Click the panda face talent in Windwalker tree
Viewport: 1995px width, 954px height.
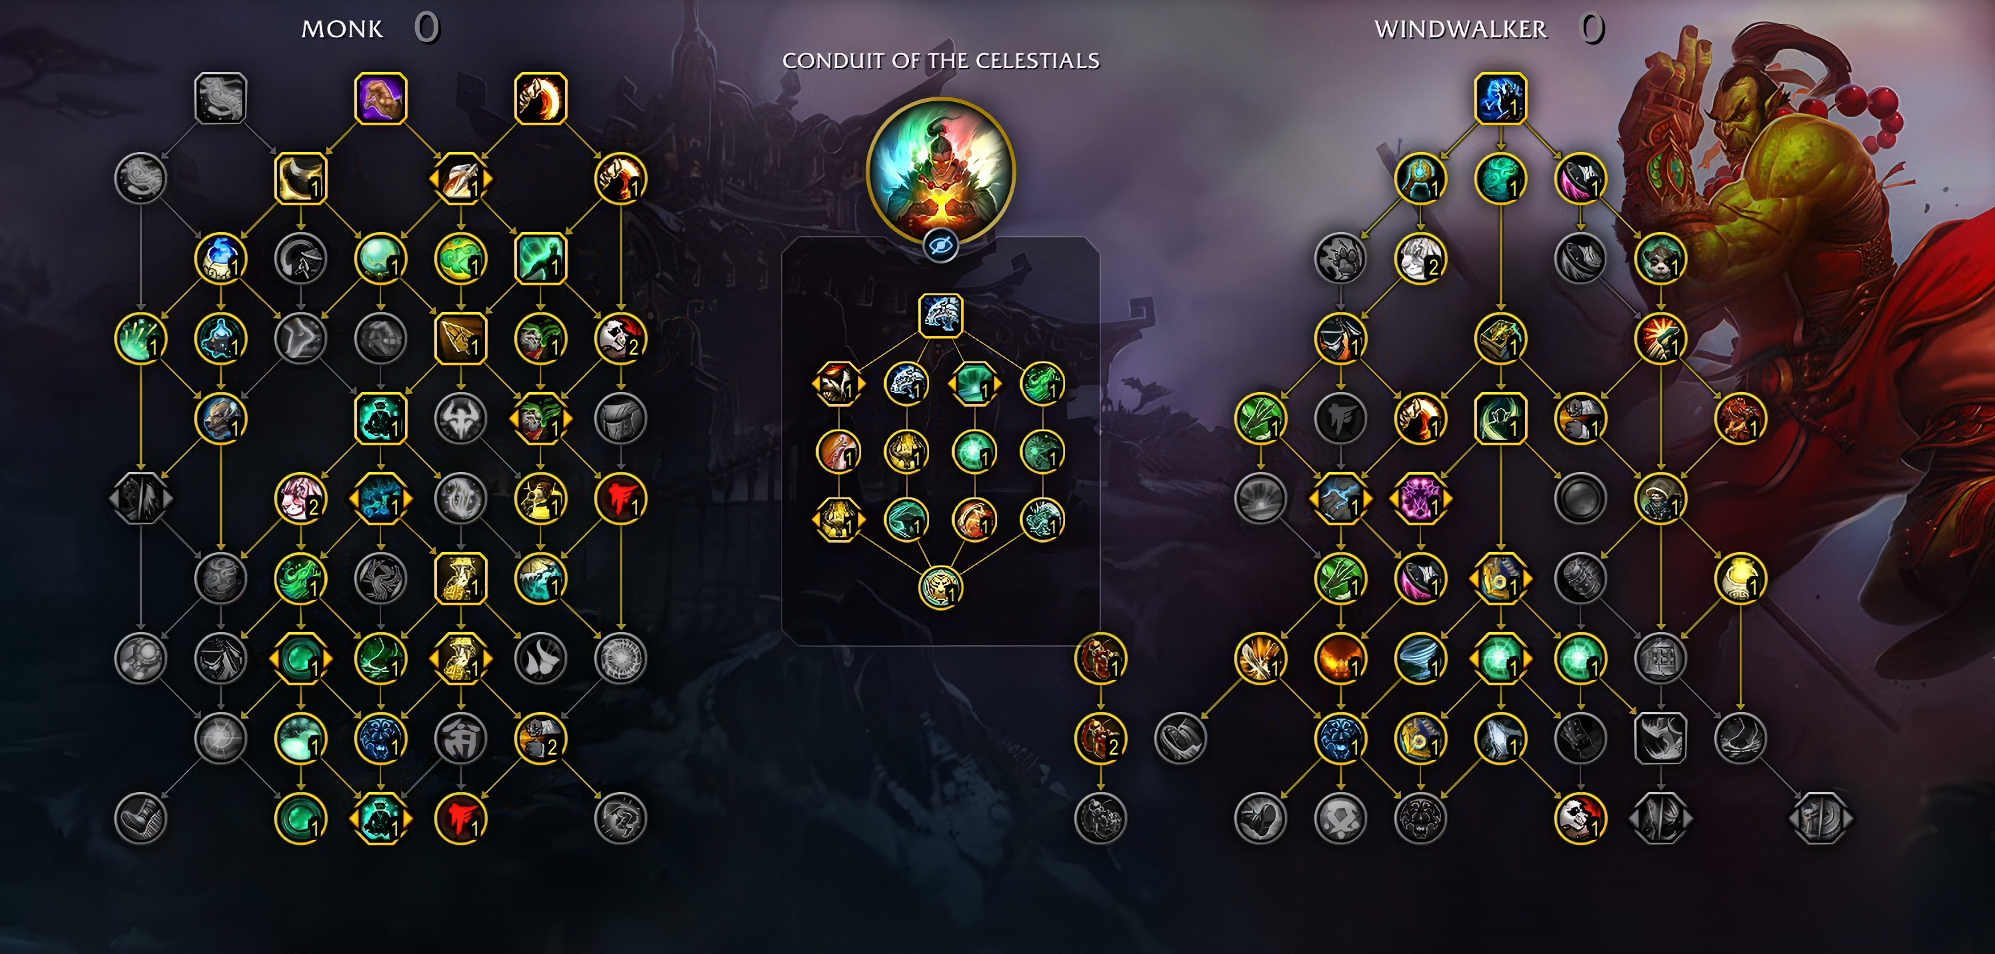tap(1661, 259)
